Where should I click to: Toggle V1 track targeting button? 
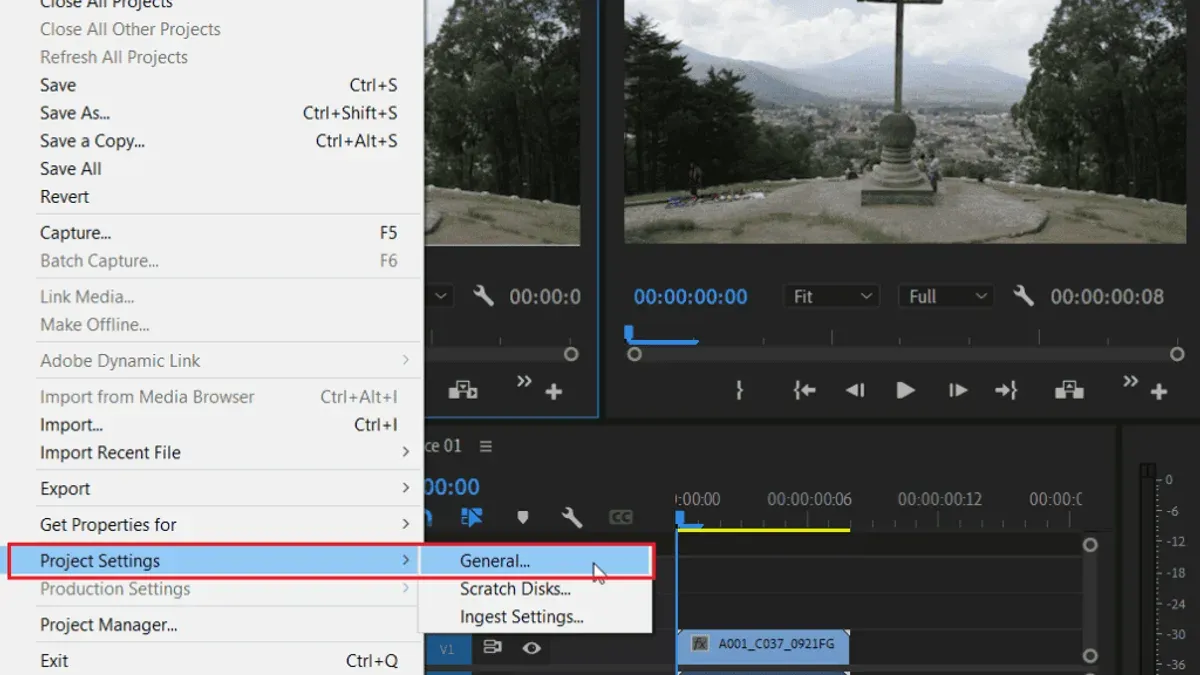click(x=447, y=649)
